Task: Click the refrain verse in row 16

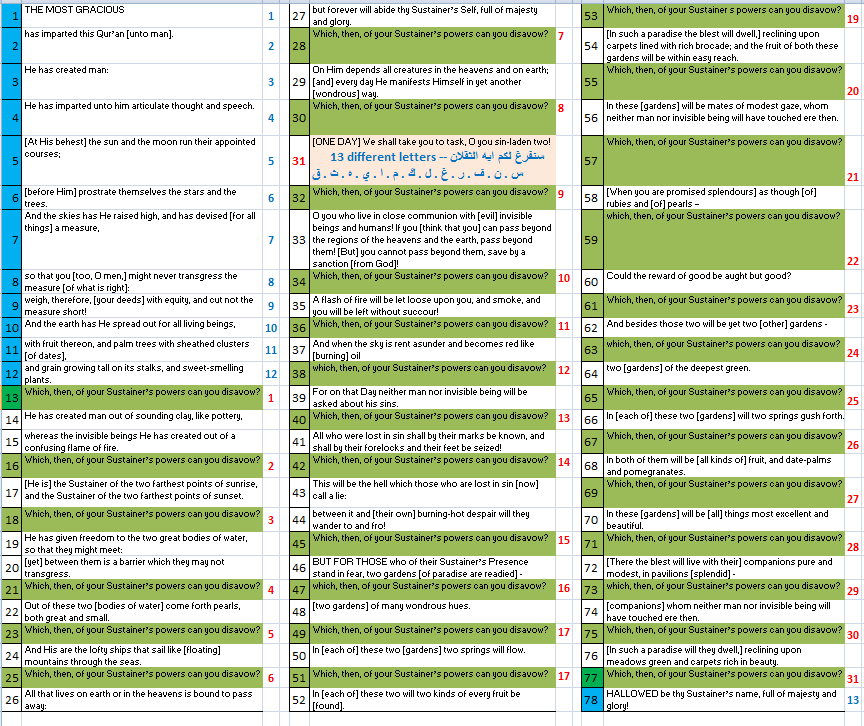Action: coord(142,466)
